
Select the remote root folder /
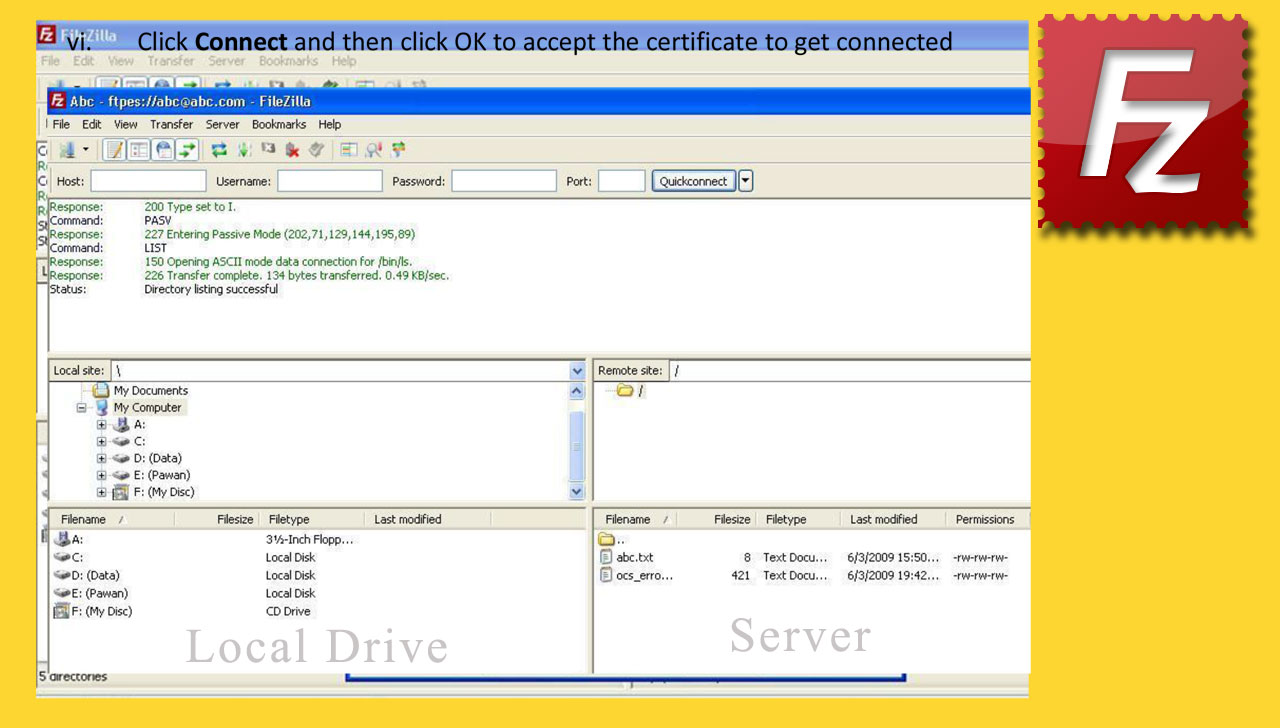(631, 391)
